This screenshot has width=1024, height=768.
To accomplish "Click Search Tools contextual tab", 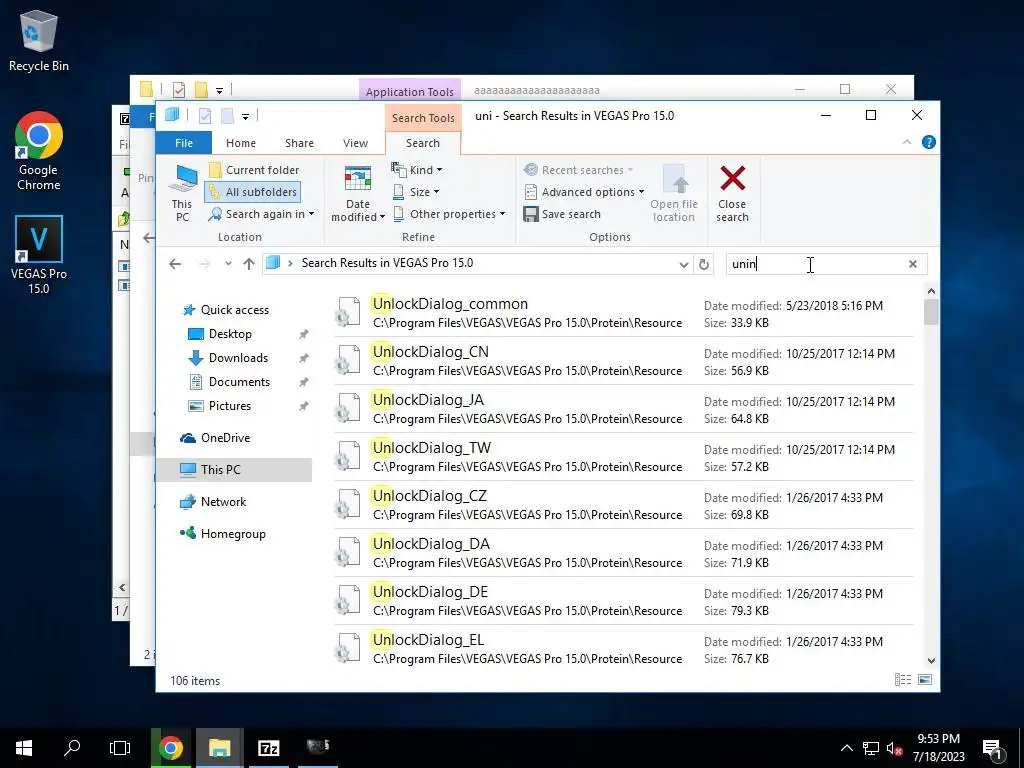I will [423, 118].
